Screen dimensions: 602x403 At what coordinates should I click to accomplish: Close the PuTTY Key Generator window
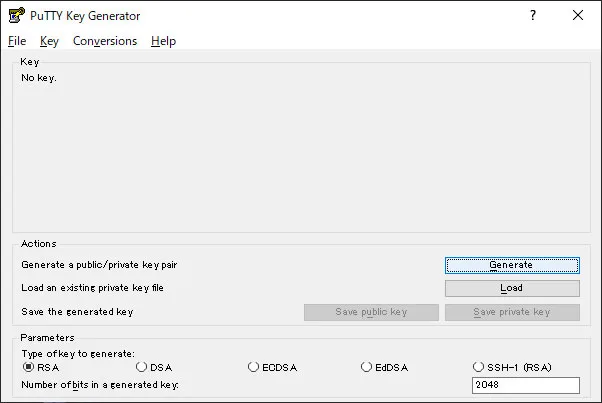(578, 15)
